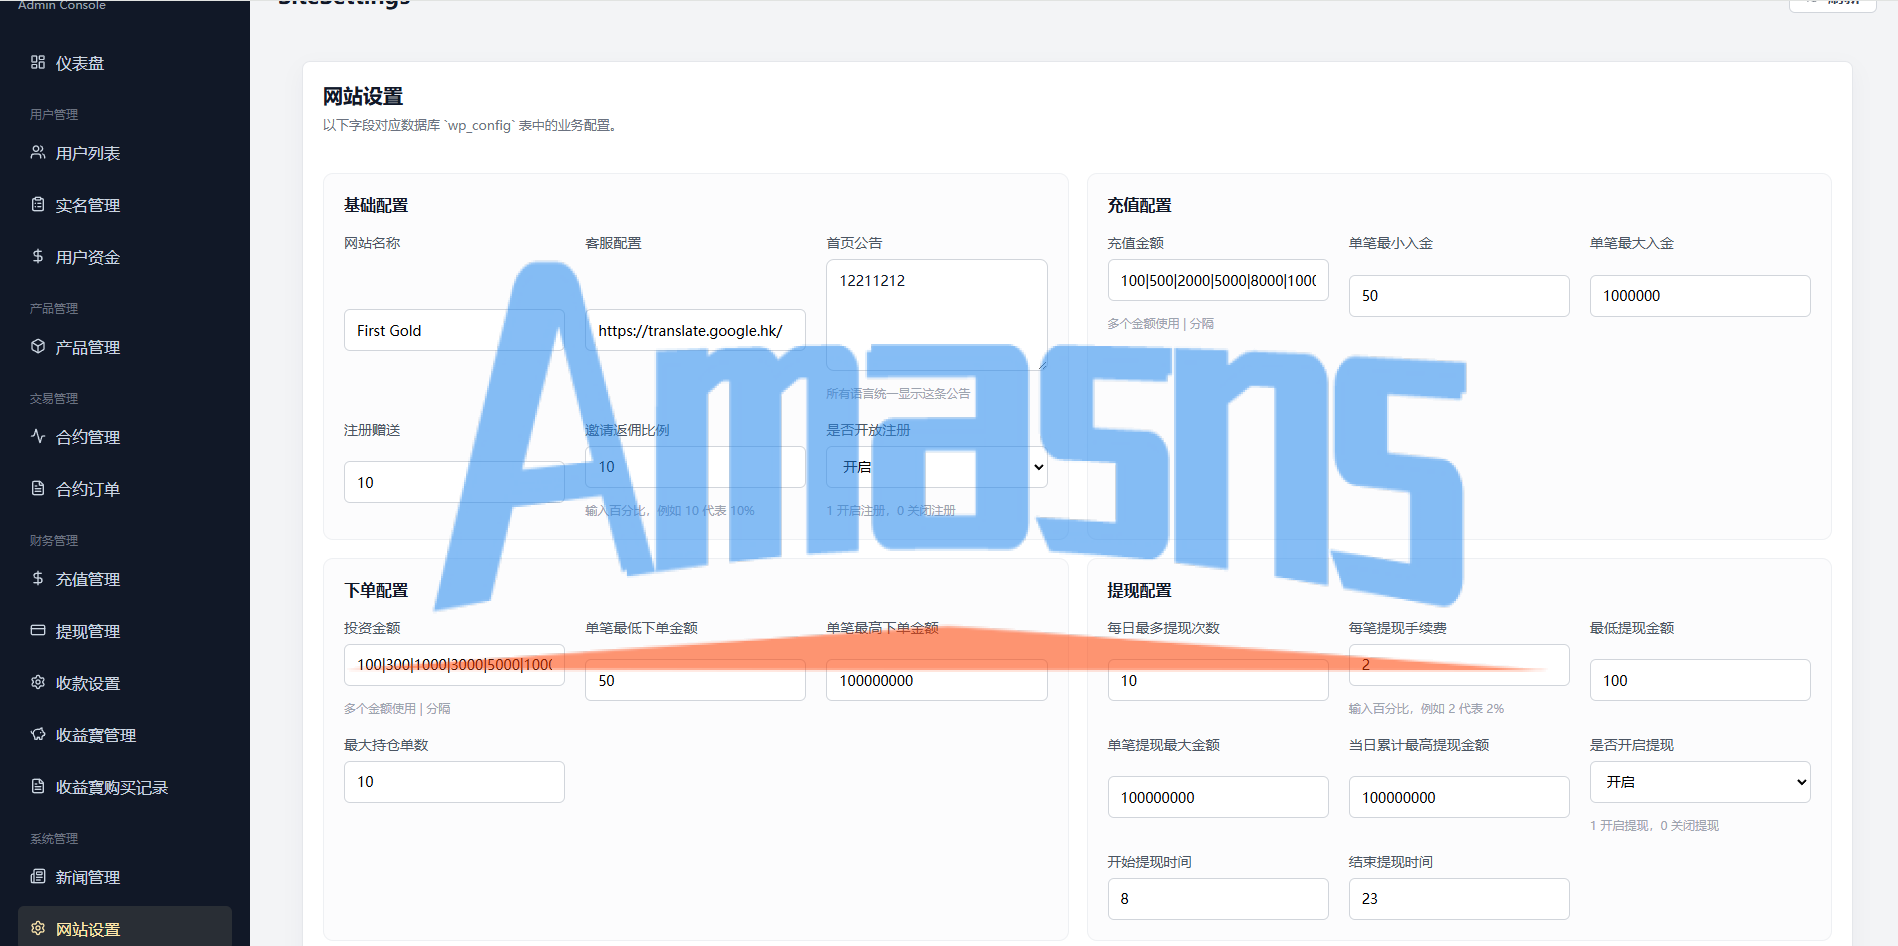Image resolution: width=1898 pixels, height=946 pixels.
Task: Click the 收款设置 gear icon
Action: [x=38, y=682]
